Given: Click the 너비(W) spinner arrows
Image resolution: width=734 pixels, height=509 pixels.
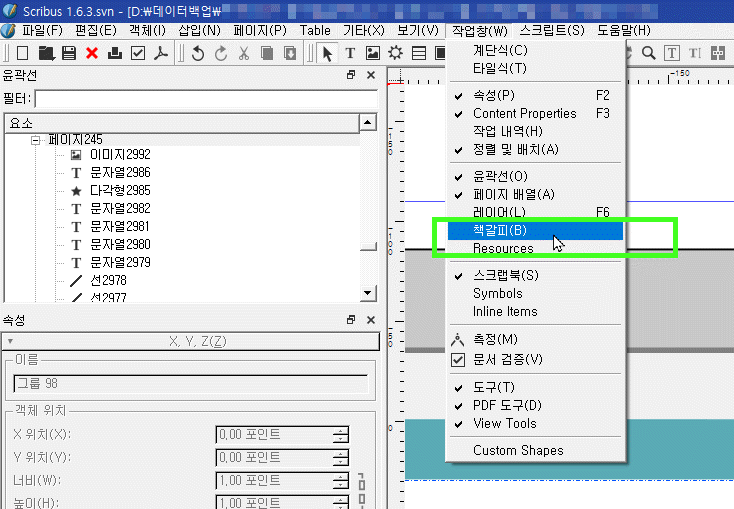Looking at the screenshot, I should point(341,480).
